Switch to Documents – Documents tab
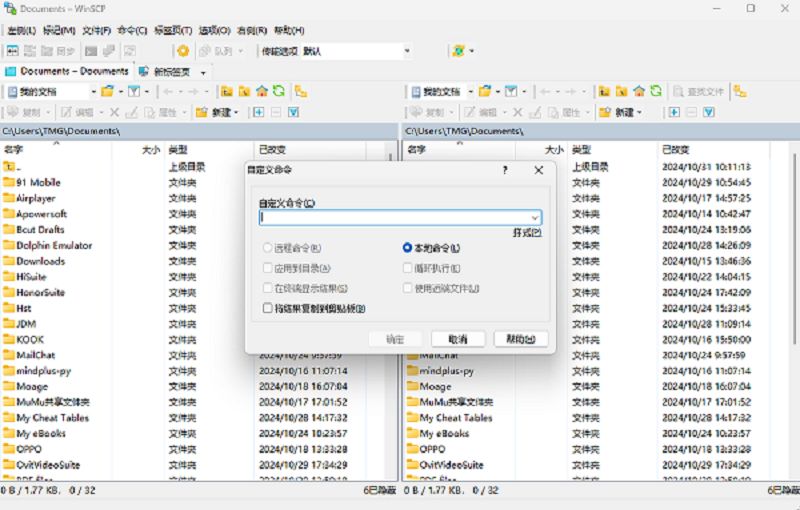This screenshot has height=510, width=800. (x=67, y=71)
